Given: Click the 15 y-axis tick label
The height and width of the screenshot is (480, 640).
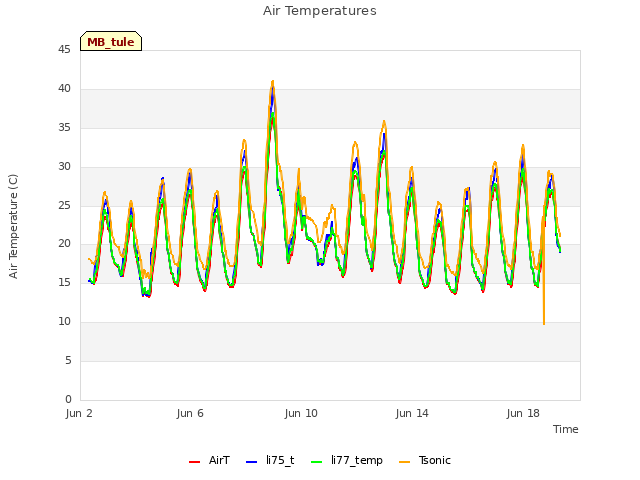Looking at the screenshot, I should click(64, 282).
